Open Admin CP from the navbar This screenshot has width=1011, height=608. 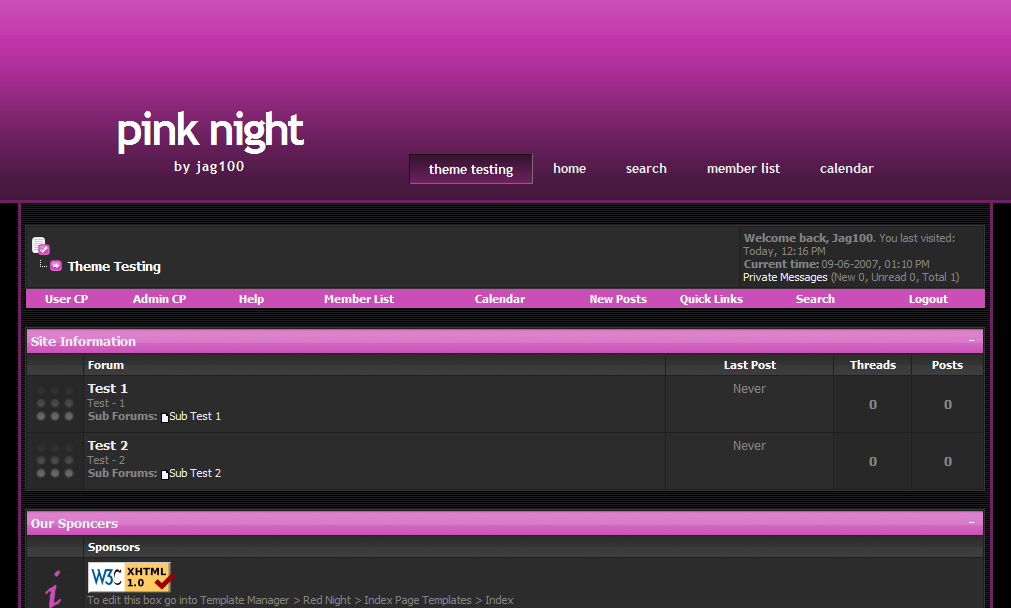point(159,299)
